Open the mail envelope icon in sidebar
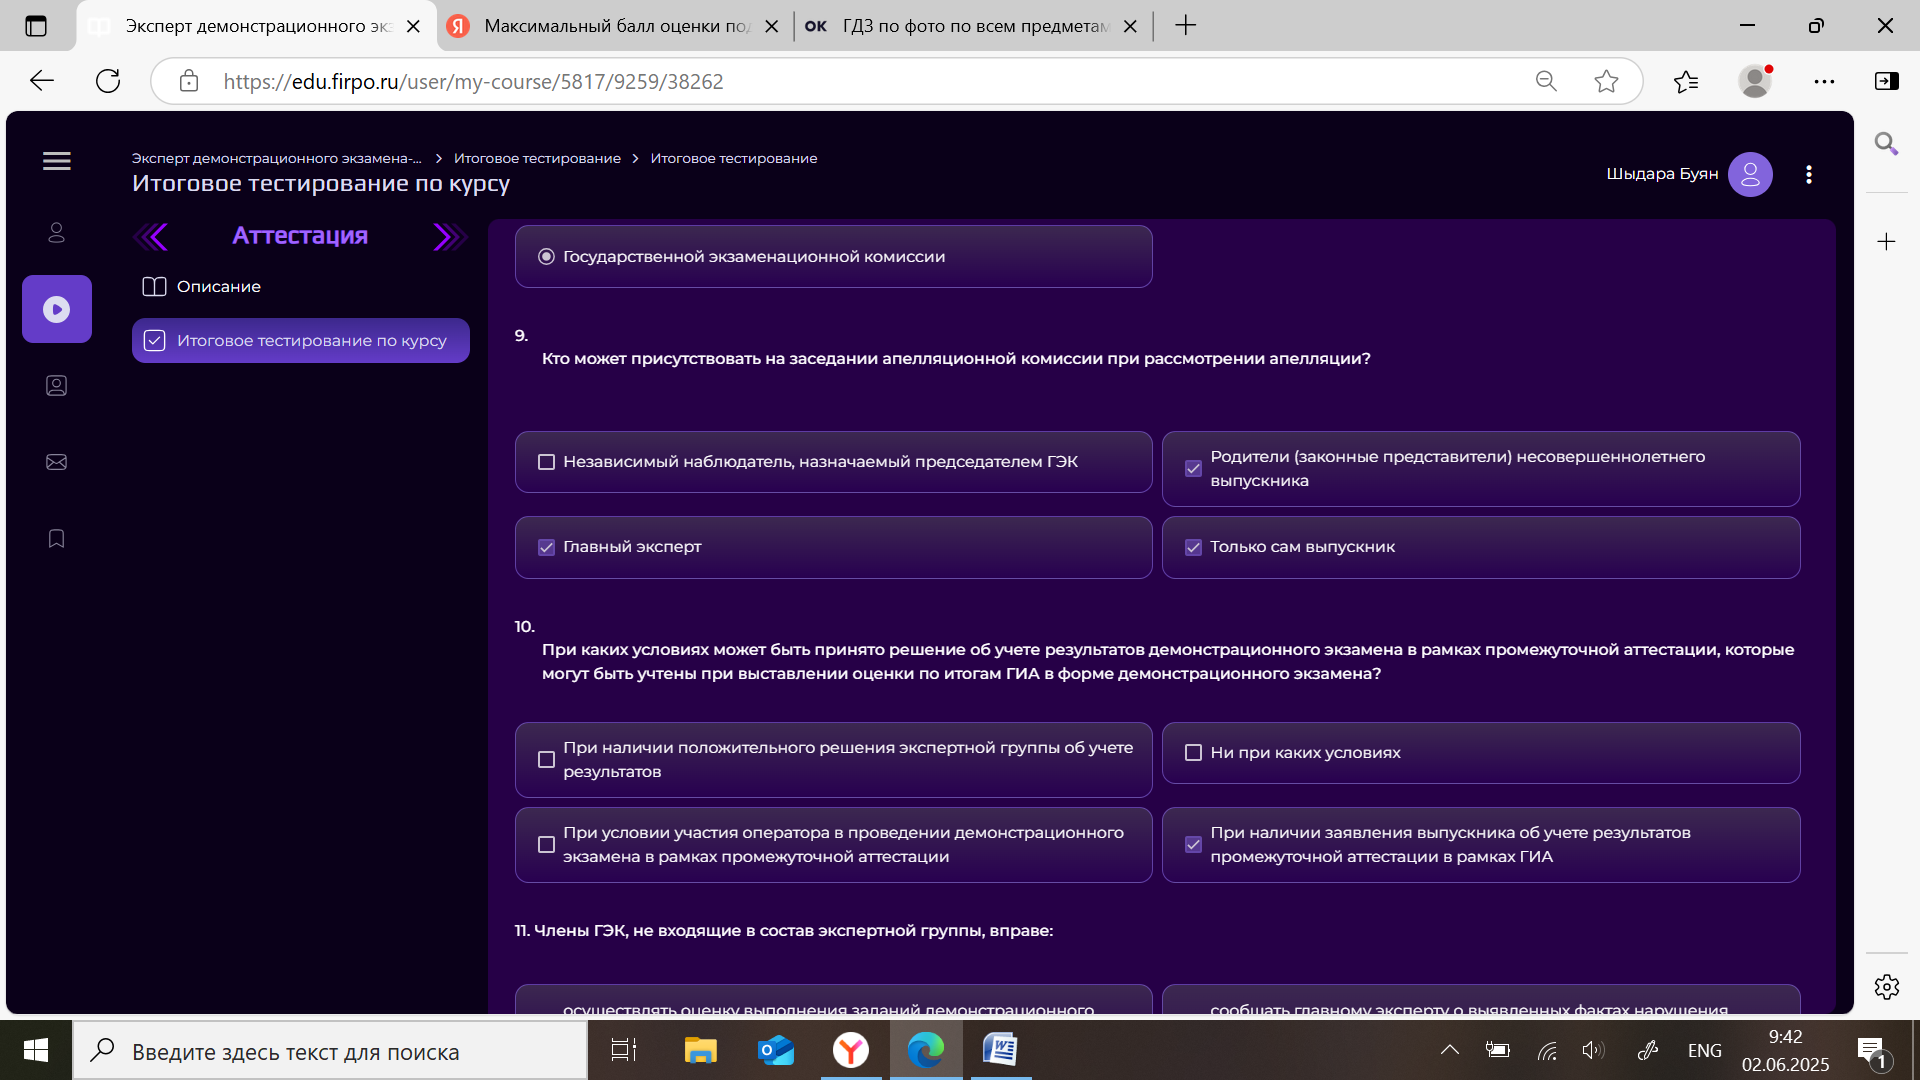The width and height of the screenshot is (1920, 1080). point(57,462)
